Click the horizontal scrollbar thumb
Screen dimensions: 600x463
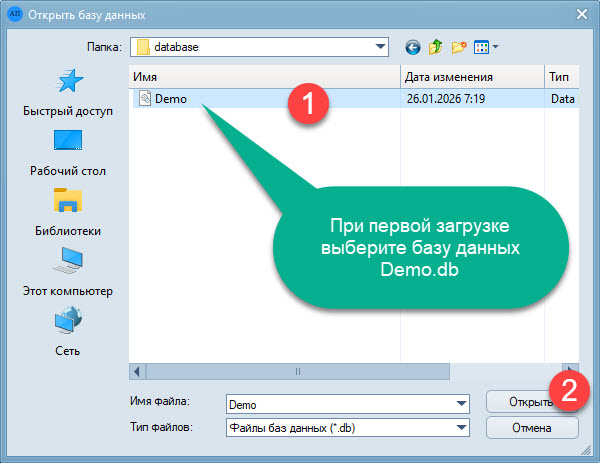pos(298,371)
